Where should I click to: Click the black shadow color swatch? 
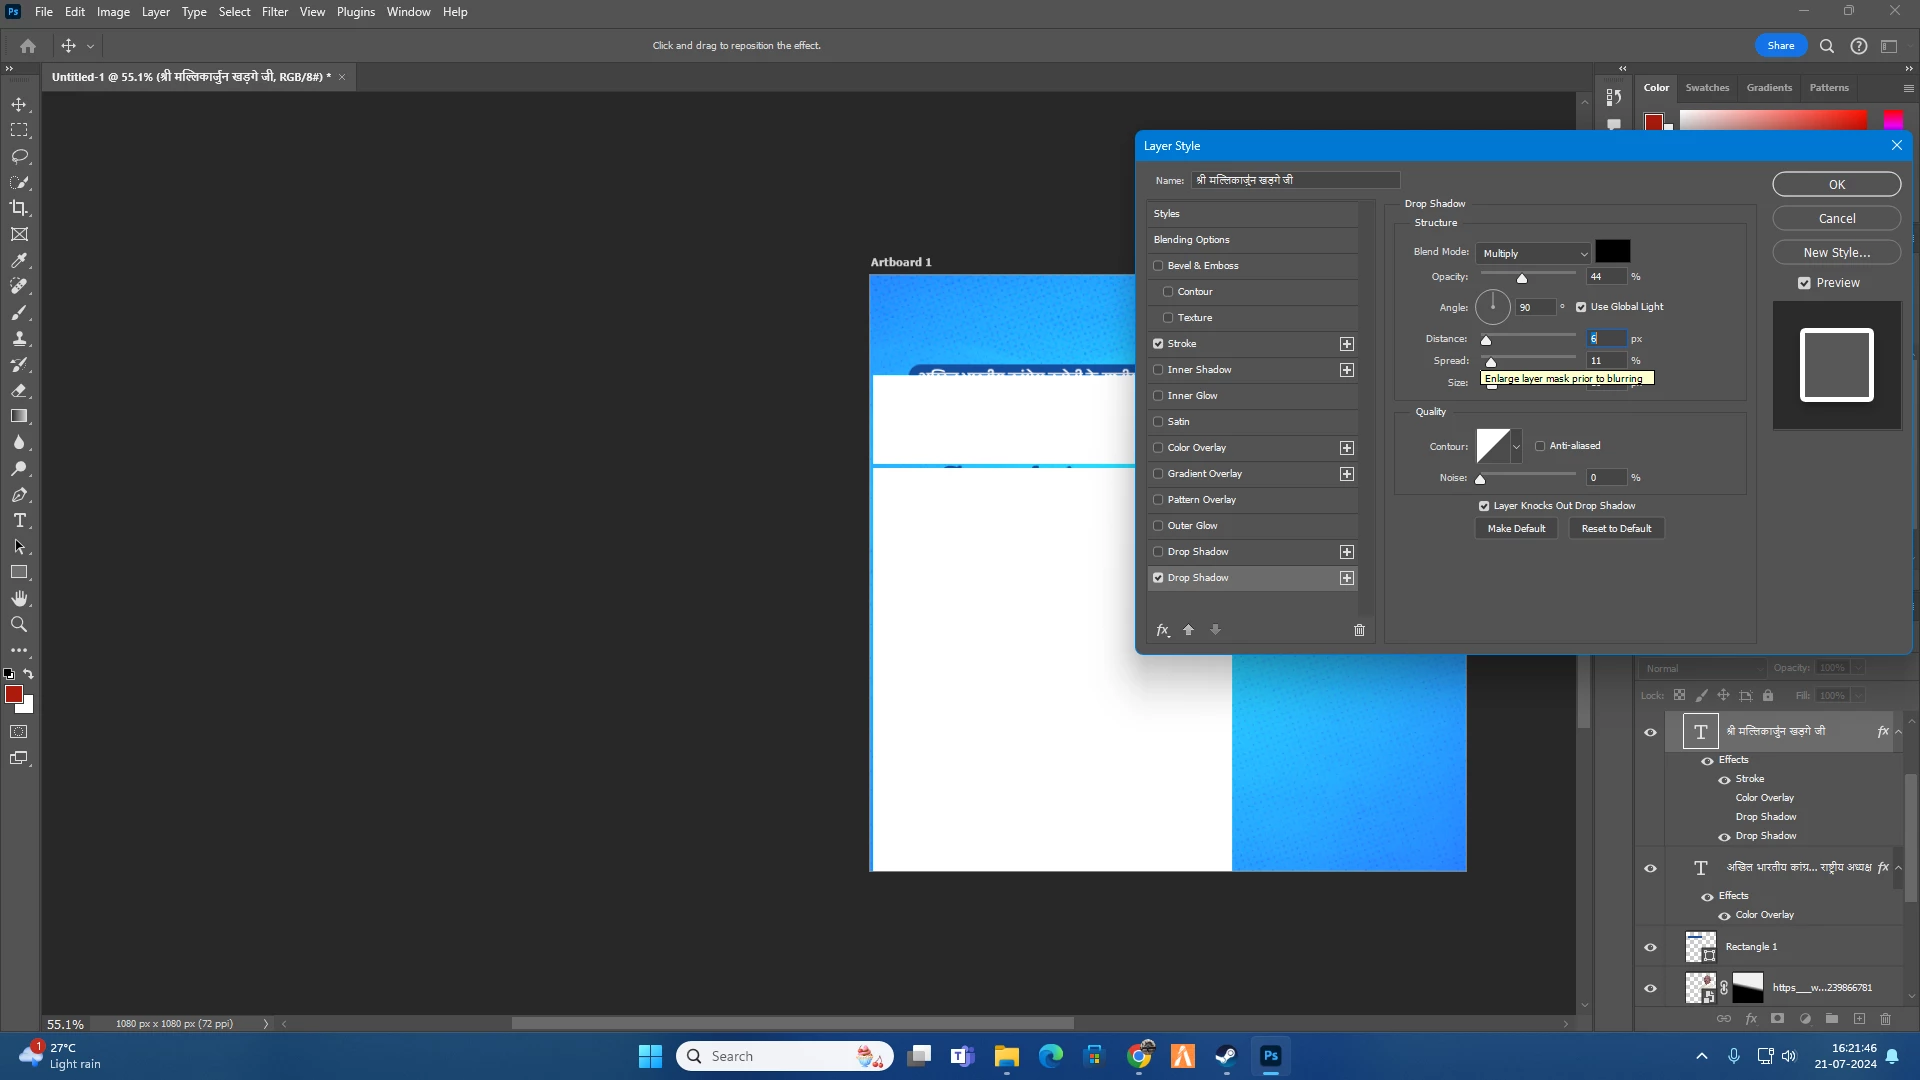1612,252
